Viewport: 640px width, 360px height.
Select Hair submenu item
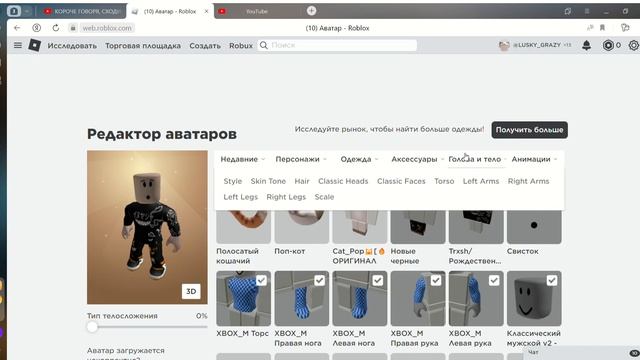[302, 181]
